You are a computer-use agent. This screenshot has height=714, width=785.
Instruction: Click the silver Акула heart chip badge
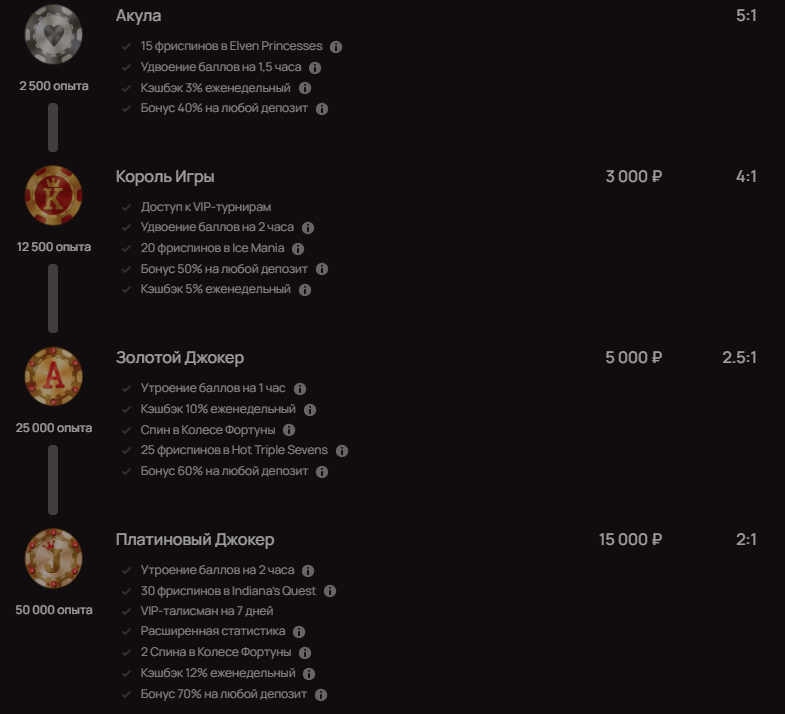tap(54, 35)
